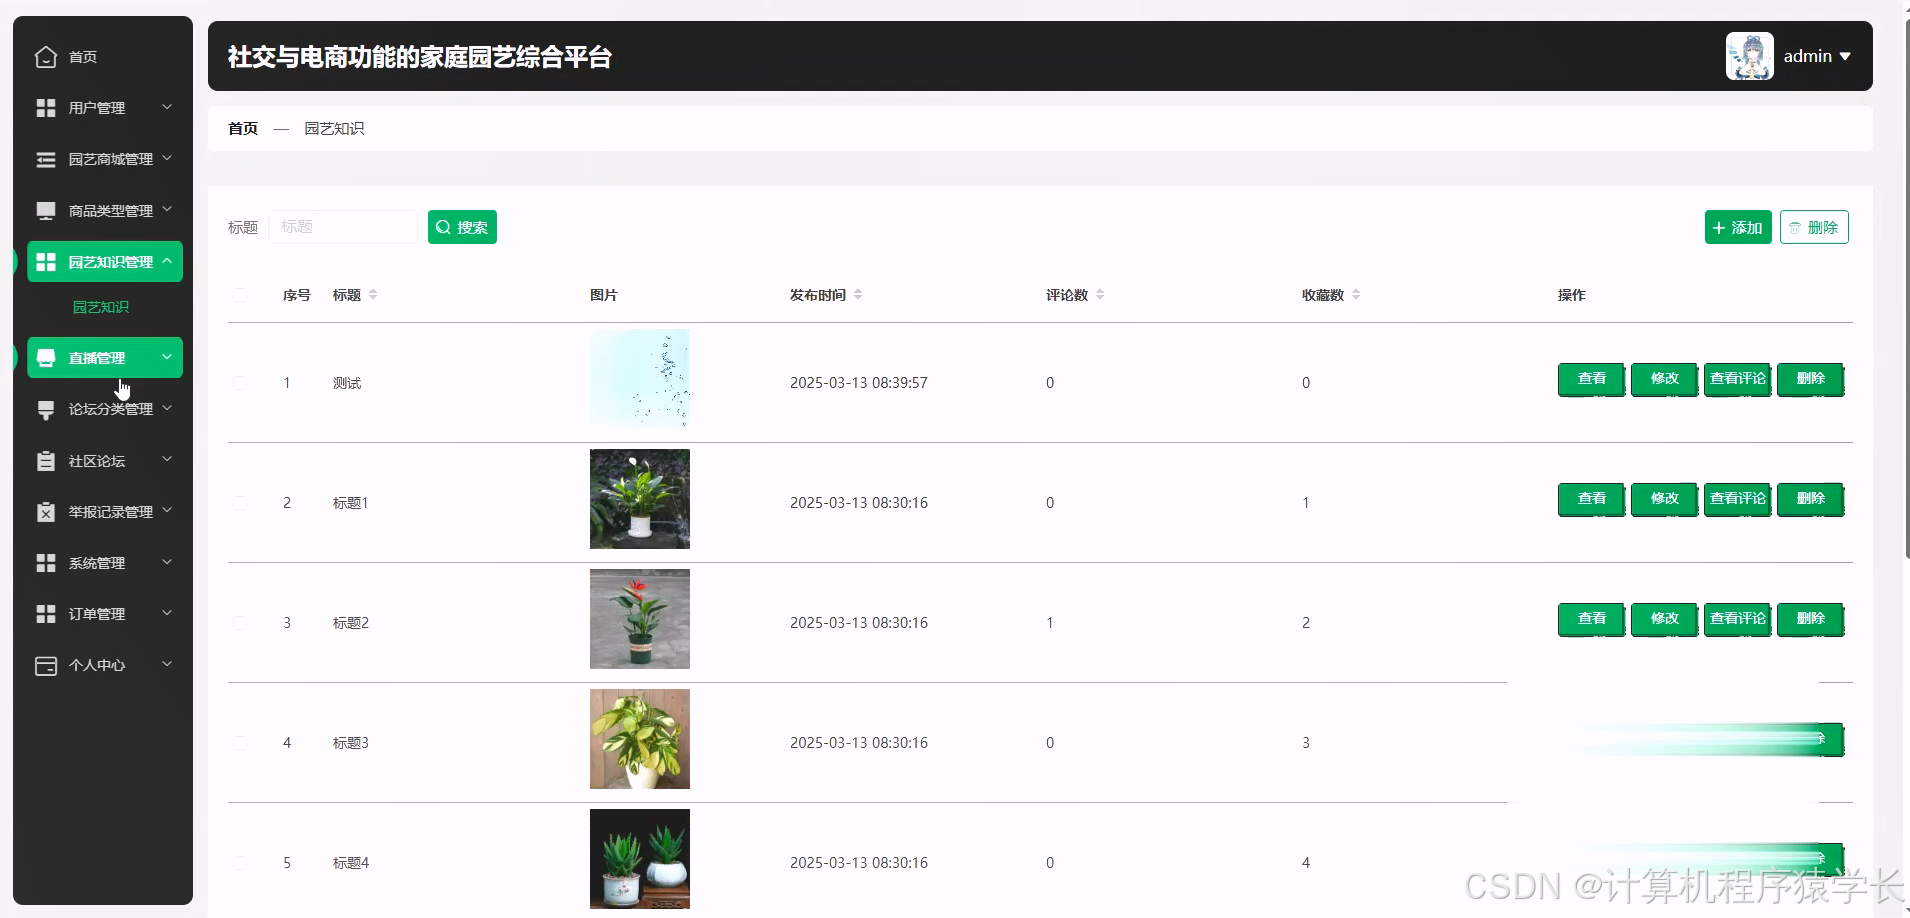The width and height of the screenshot is (1910, 918).
Task: Click 首页 in the breadcrumb
Action: [242, 128]
